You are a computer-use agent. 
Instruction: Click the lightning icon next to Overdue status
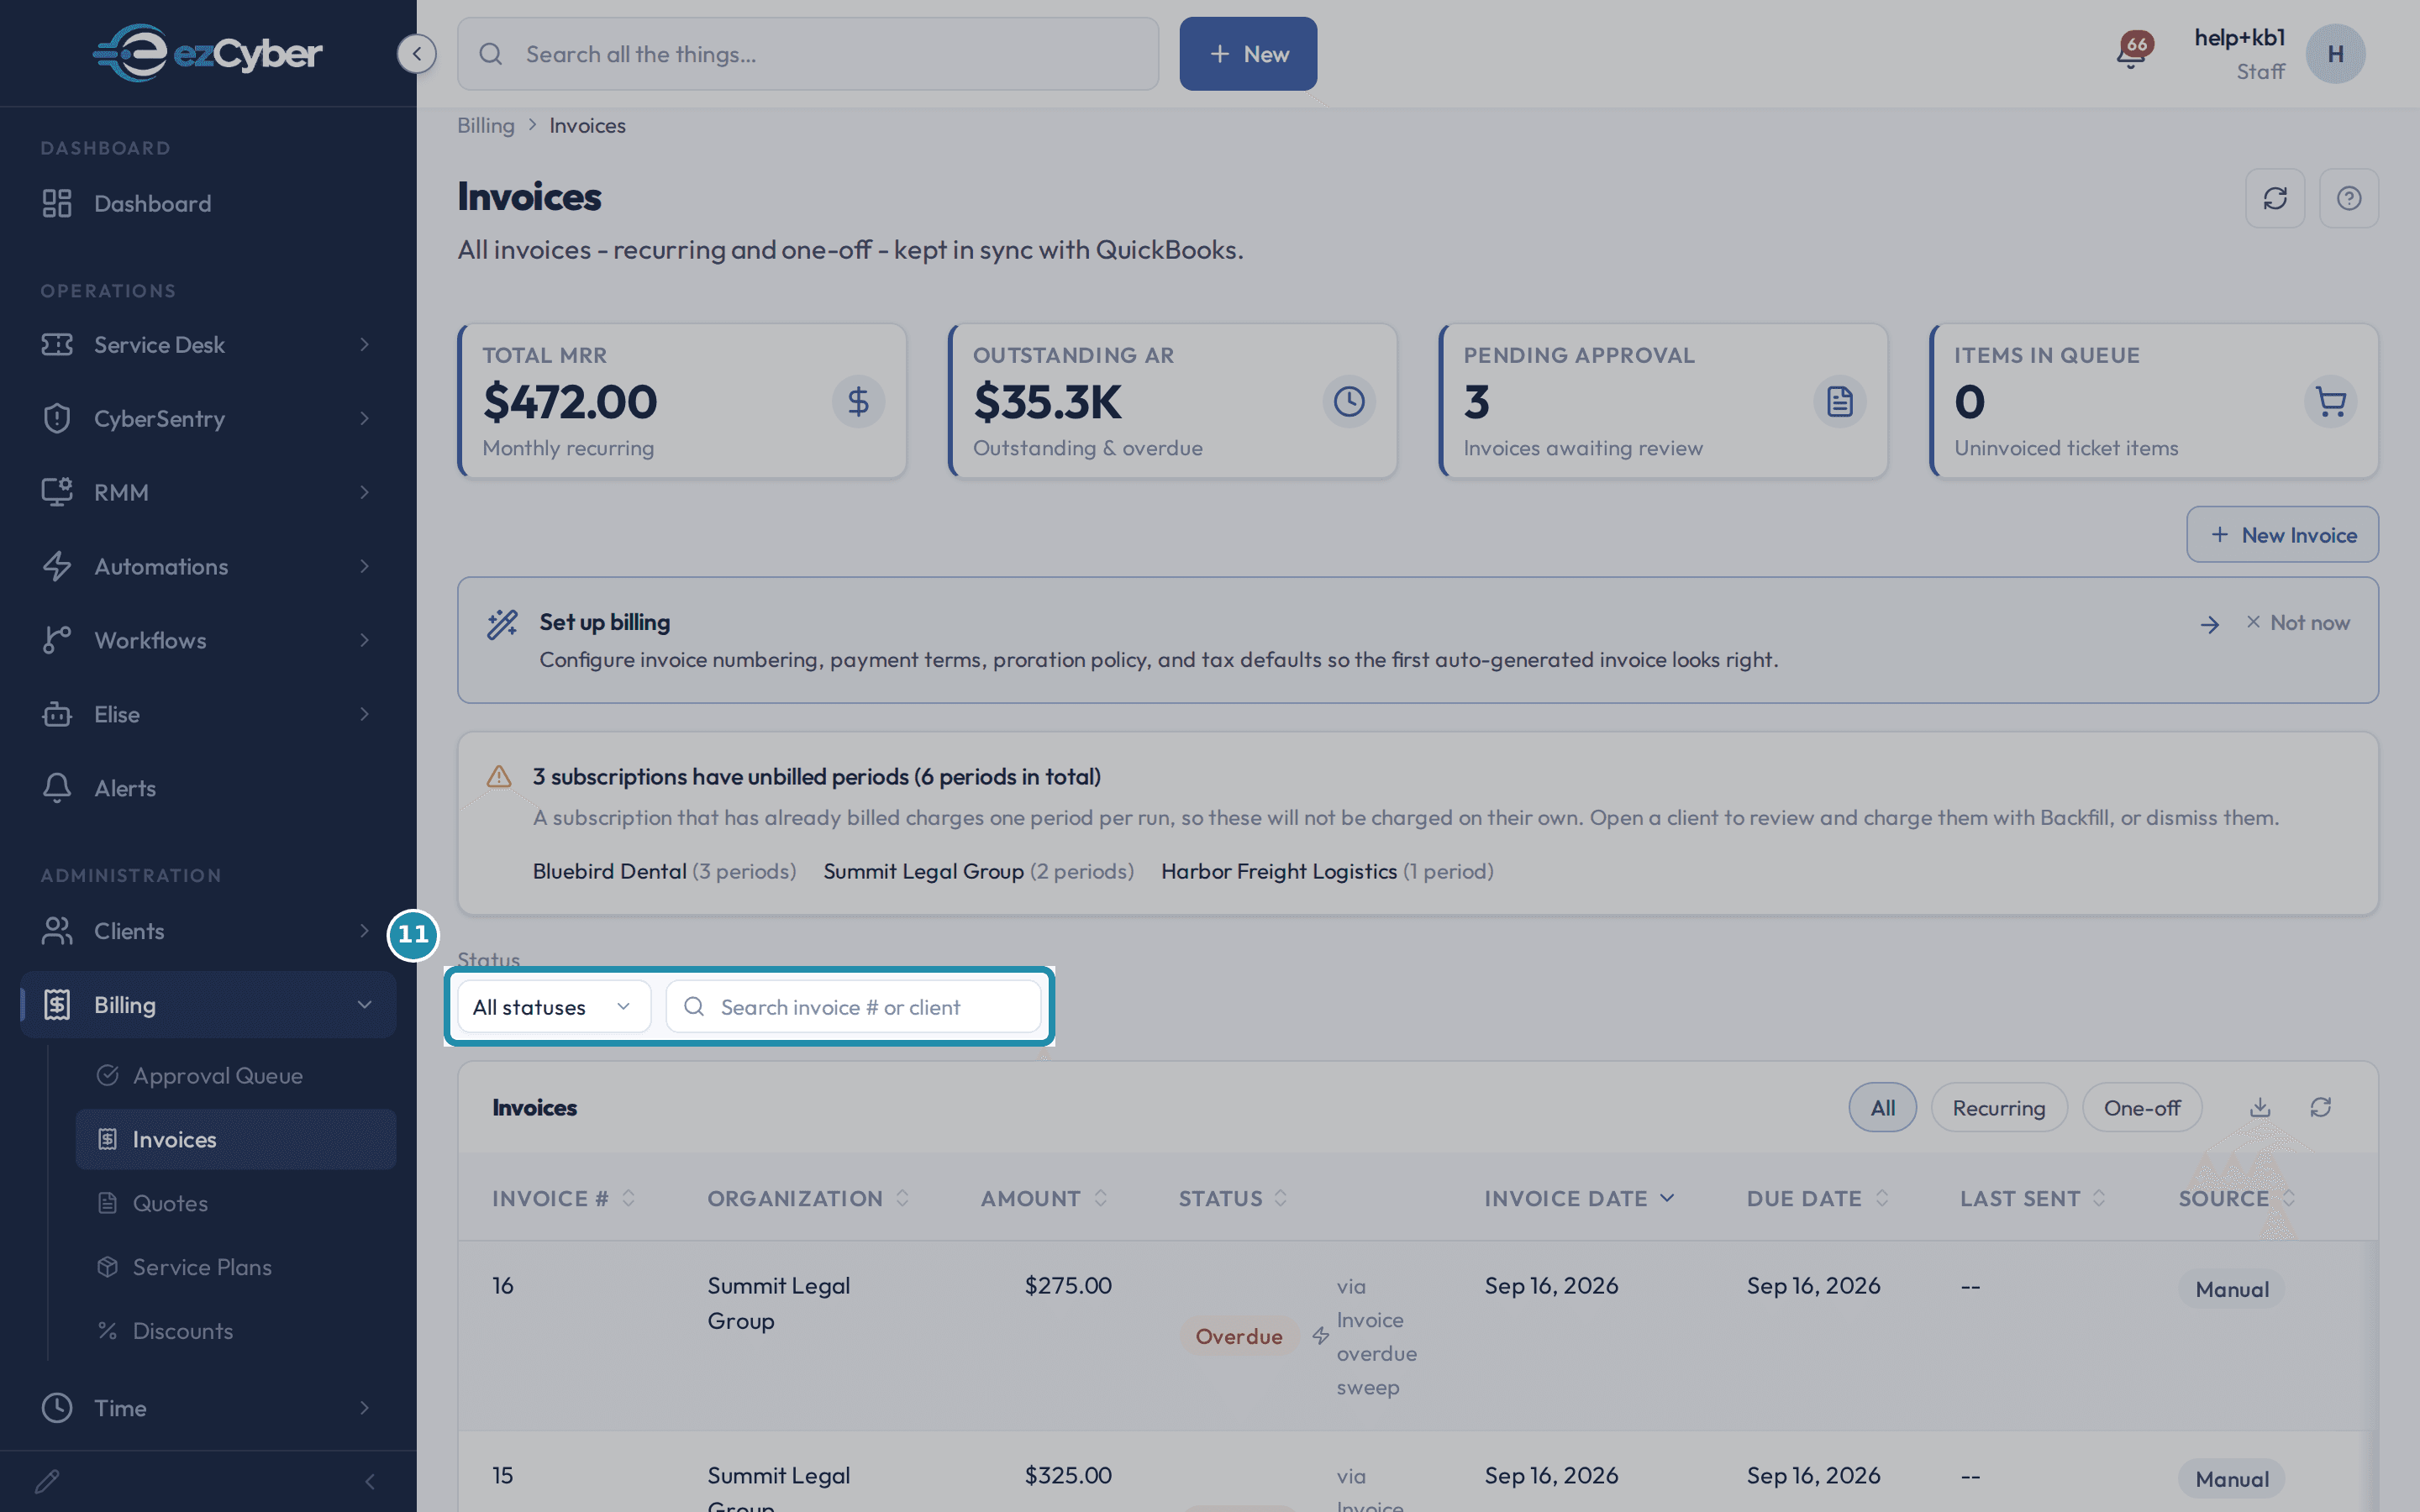(x=1320, y=1336)
